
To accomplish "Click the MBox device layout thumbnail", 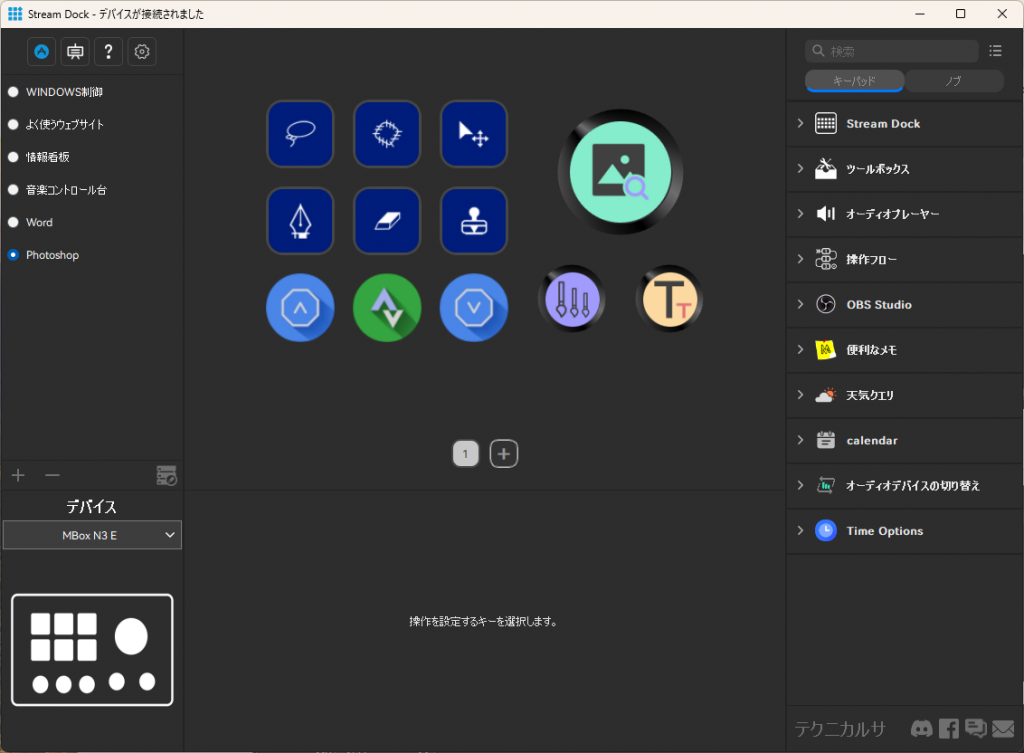I will (x=92, y=650).
